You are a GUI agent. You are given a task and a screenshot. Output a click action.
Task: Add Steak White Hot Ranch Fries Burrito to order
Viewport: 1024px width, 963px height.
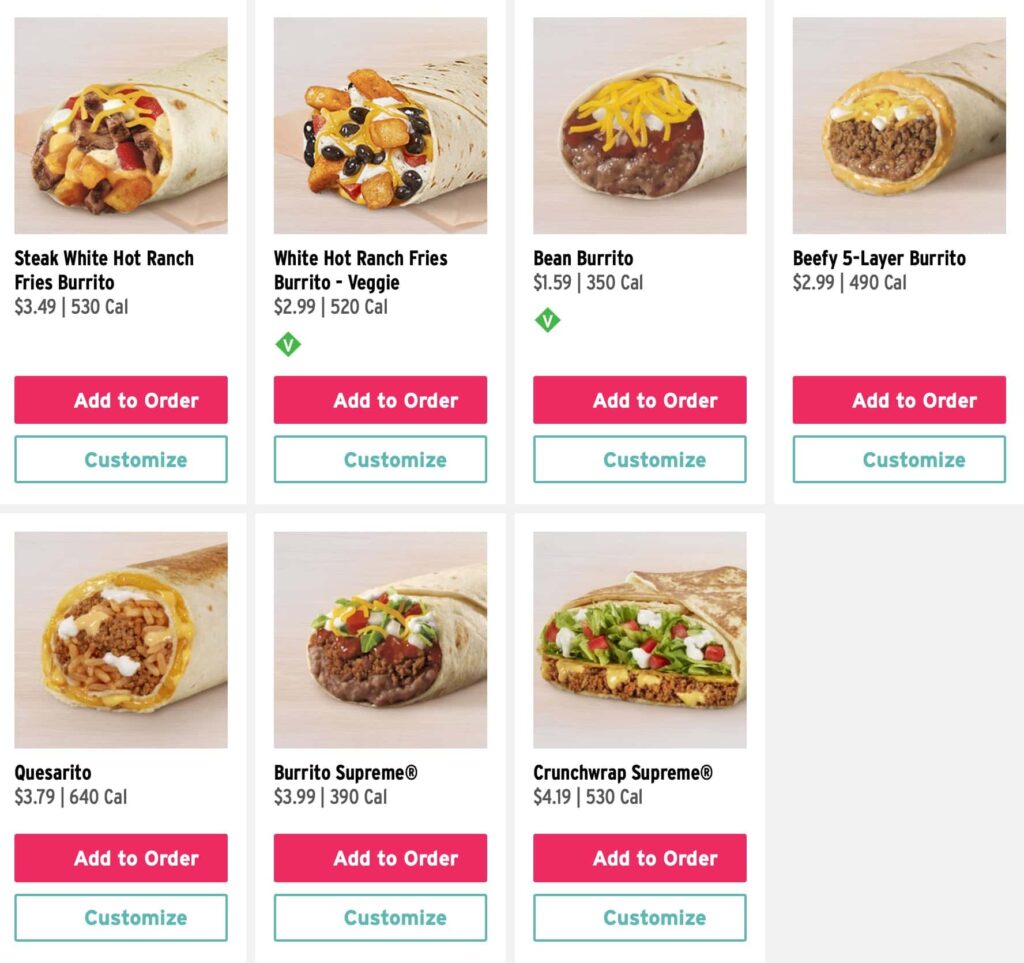click(x=121, y=400)
